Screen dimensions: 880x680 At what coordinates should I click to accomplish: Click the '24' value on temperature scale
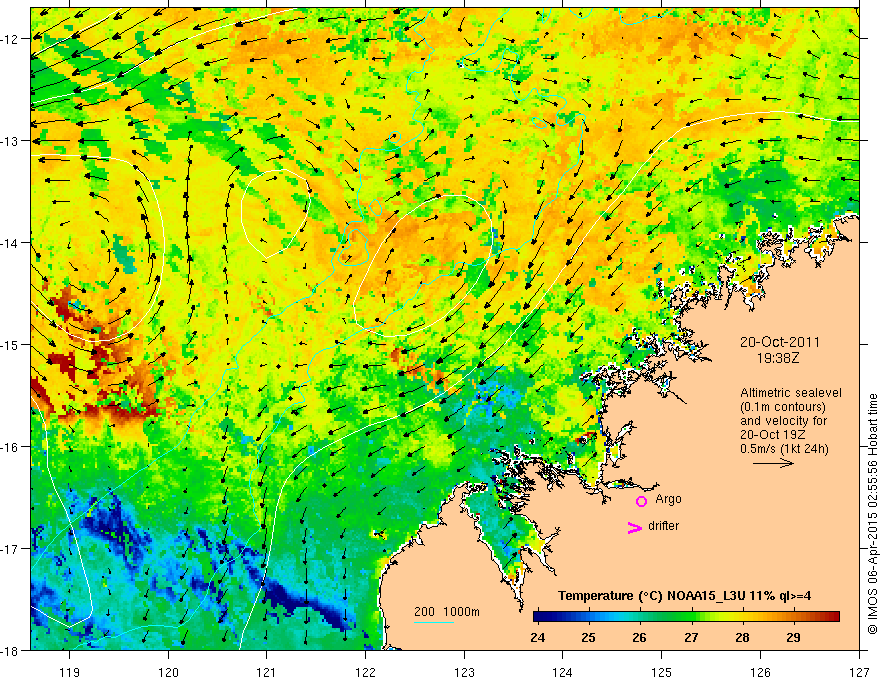tap(537, 638)
